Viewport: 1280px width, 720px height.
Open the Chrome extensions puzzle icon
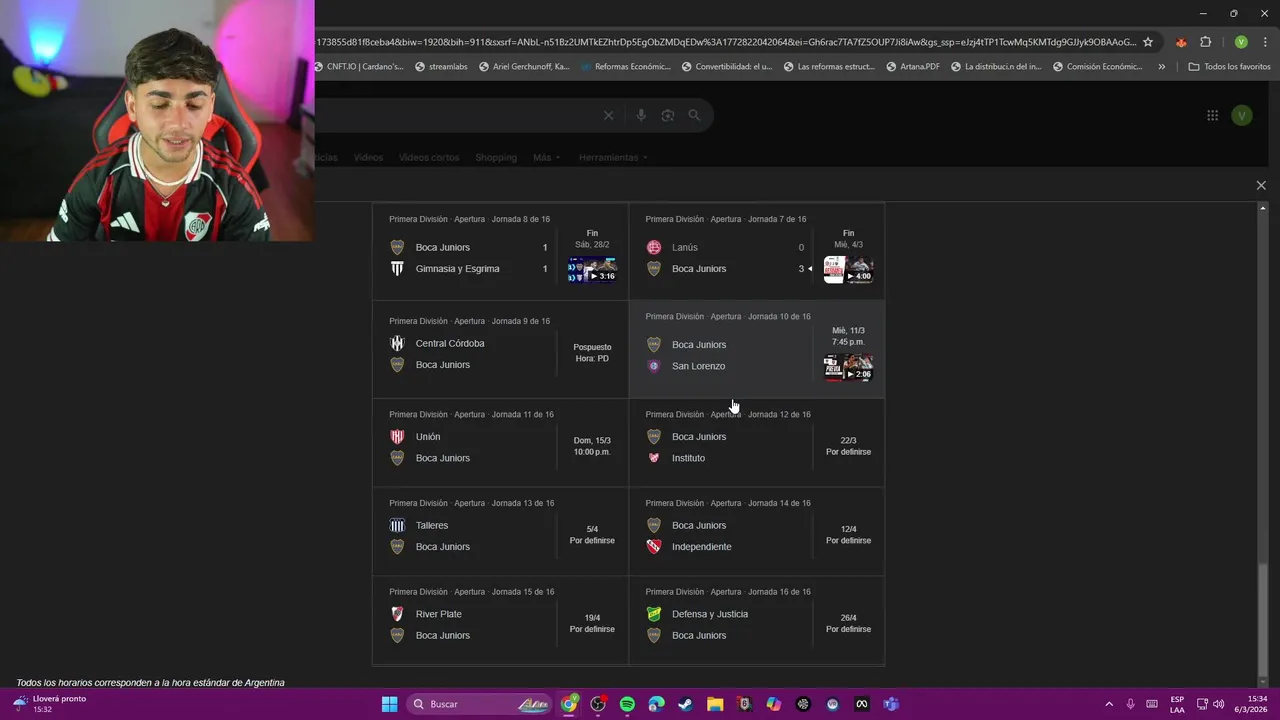pos(1205,42)
